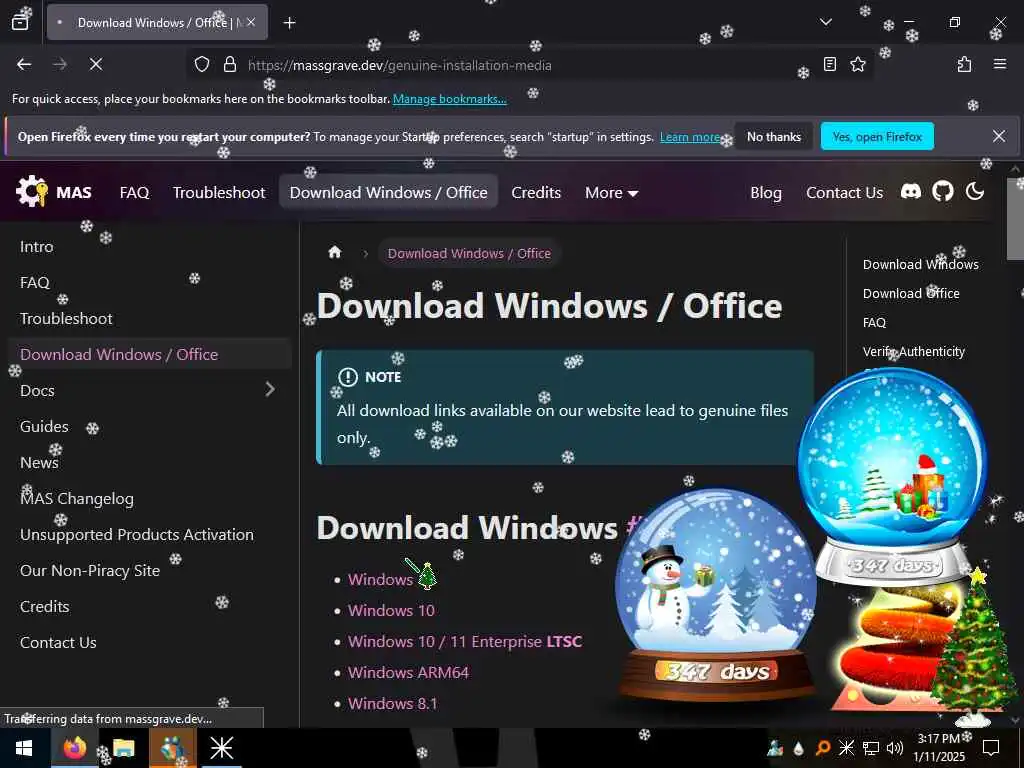Jump to Verify Authenticity in contents

(x=914, y=351)
